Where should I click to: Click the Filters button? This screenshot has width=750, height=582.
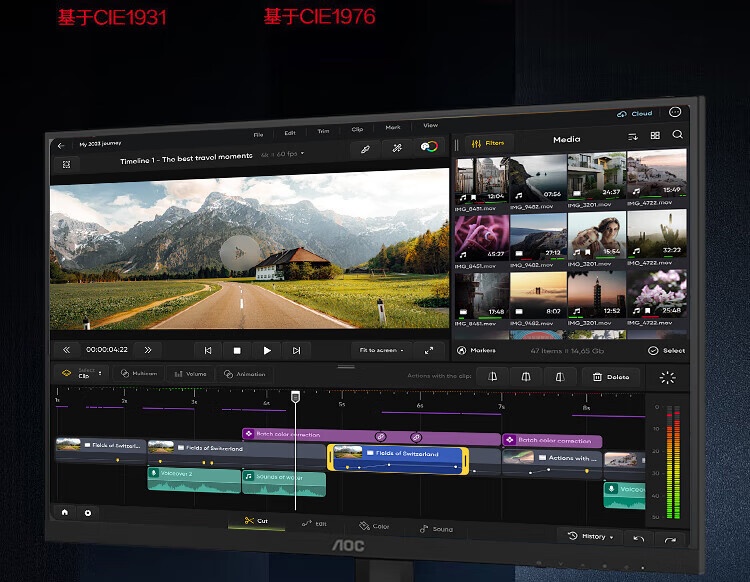point(487,143)
